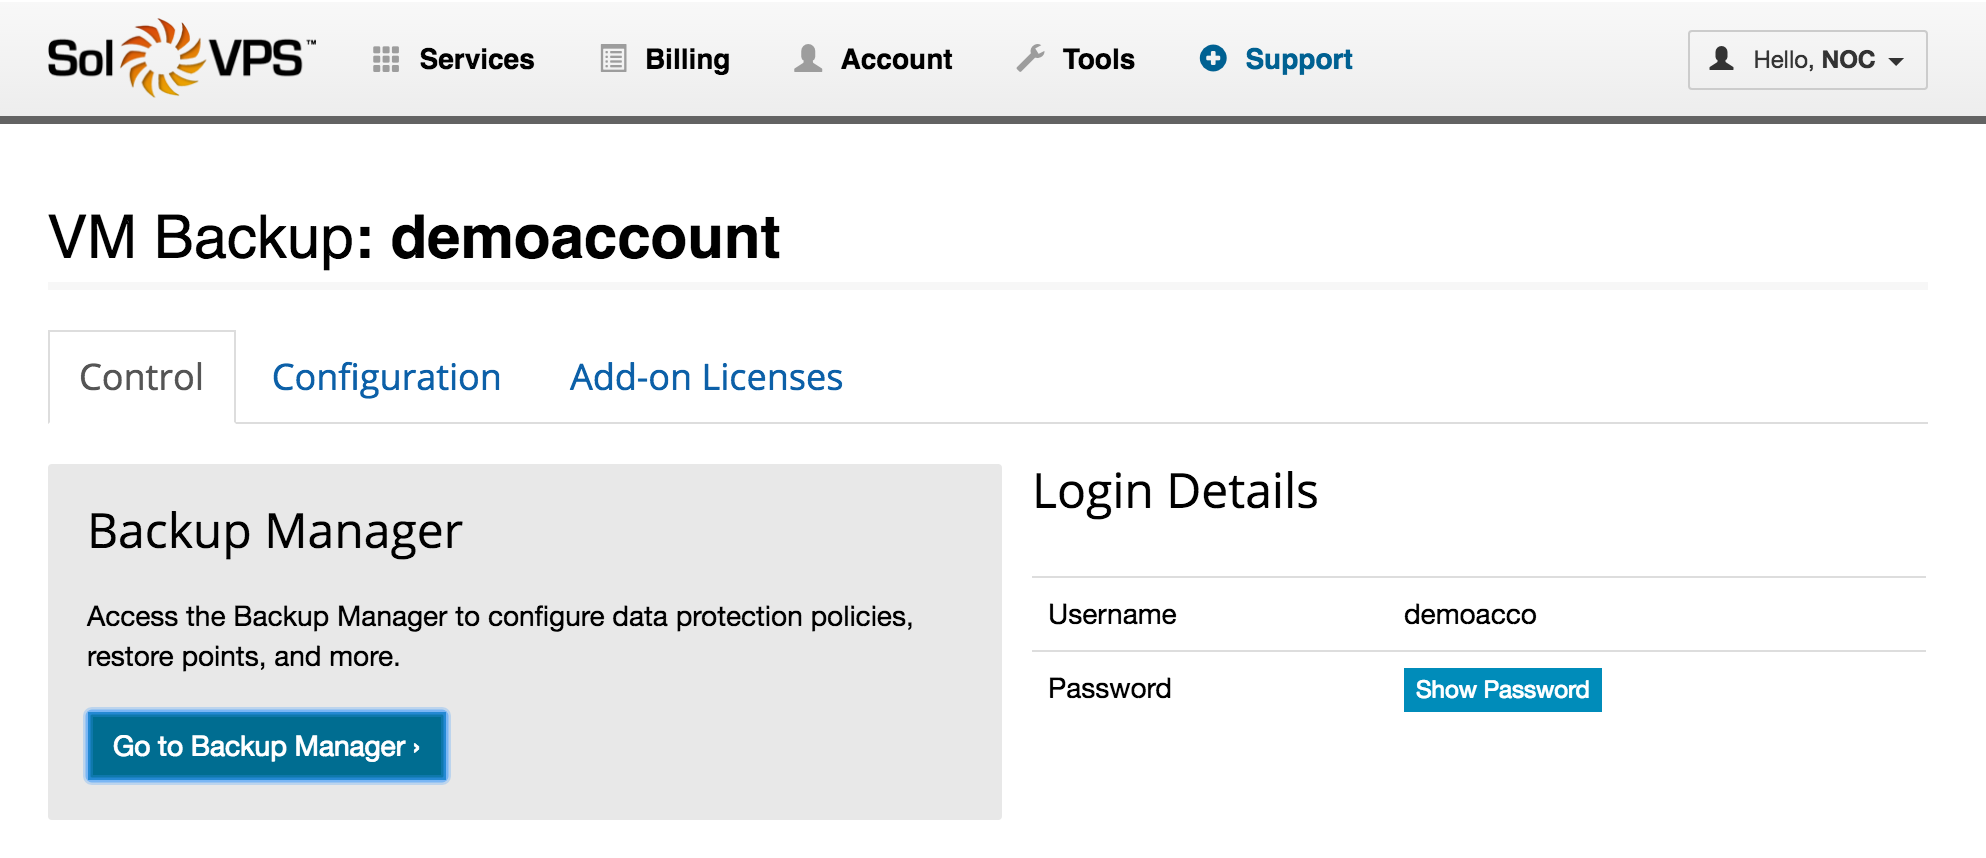Open the Tools menu label

click(1098, 60)
